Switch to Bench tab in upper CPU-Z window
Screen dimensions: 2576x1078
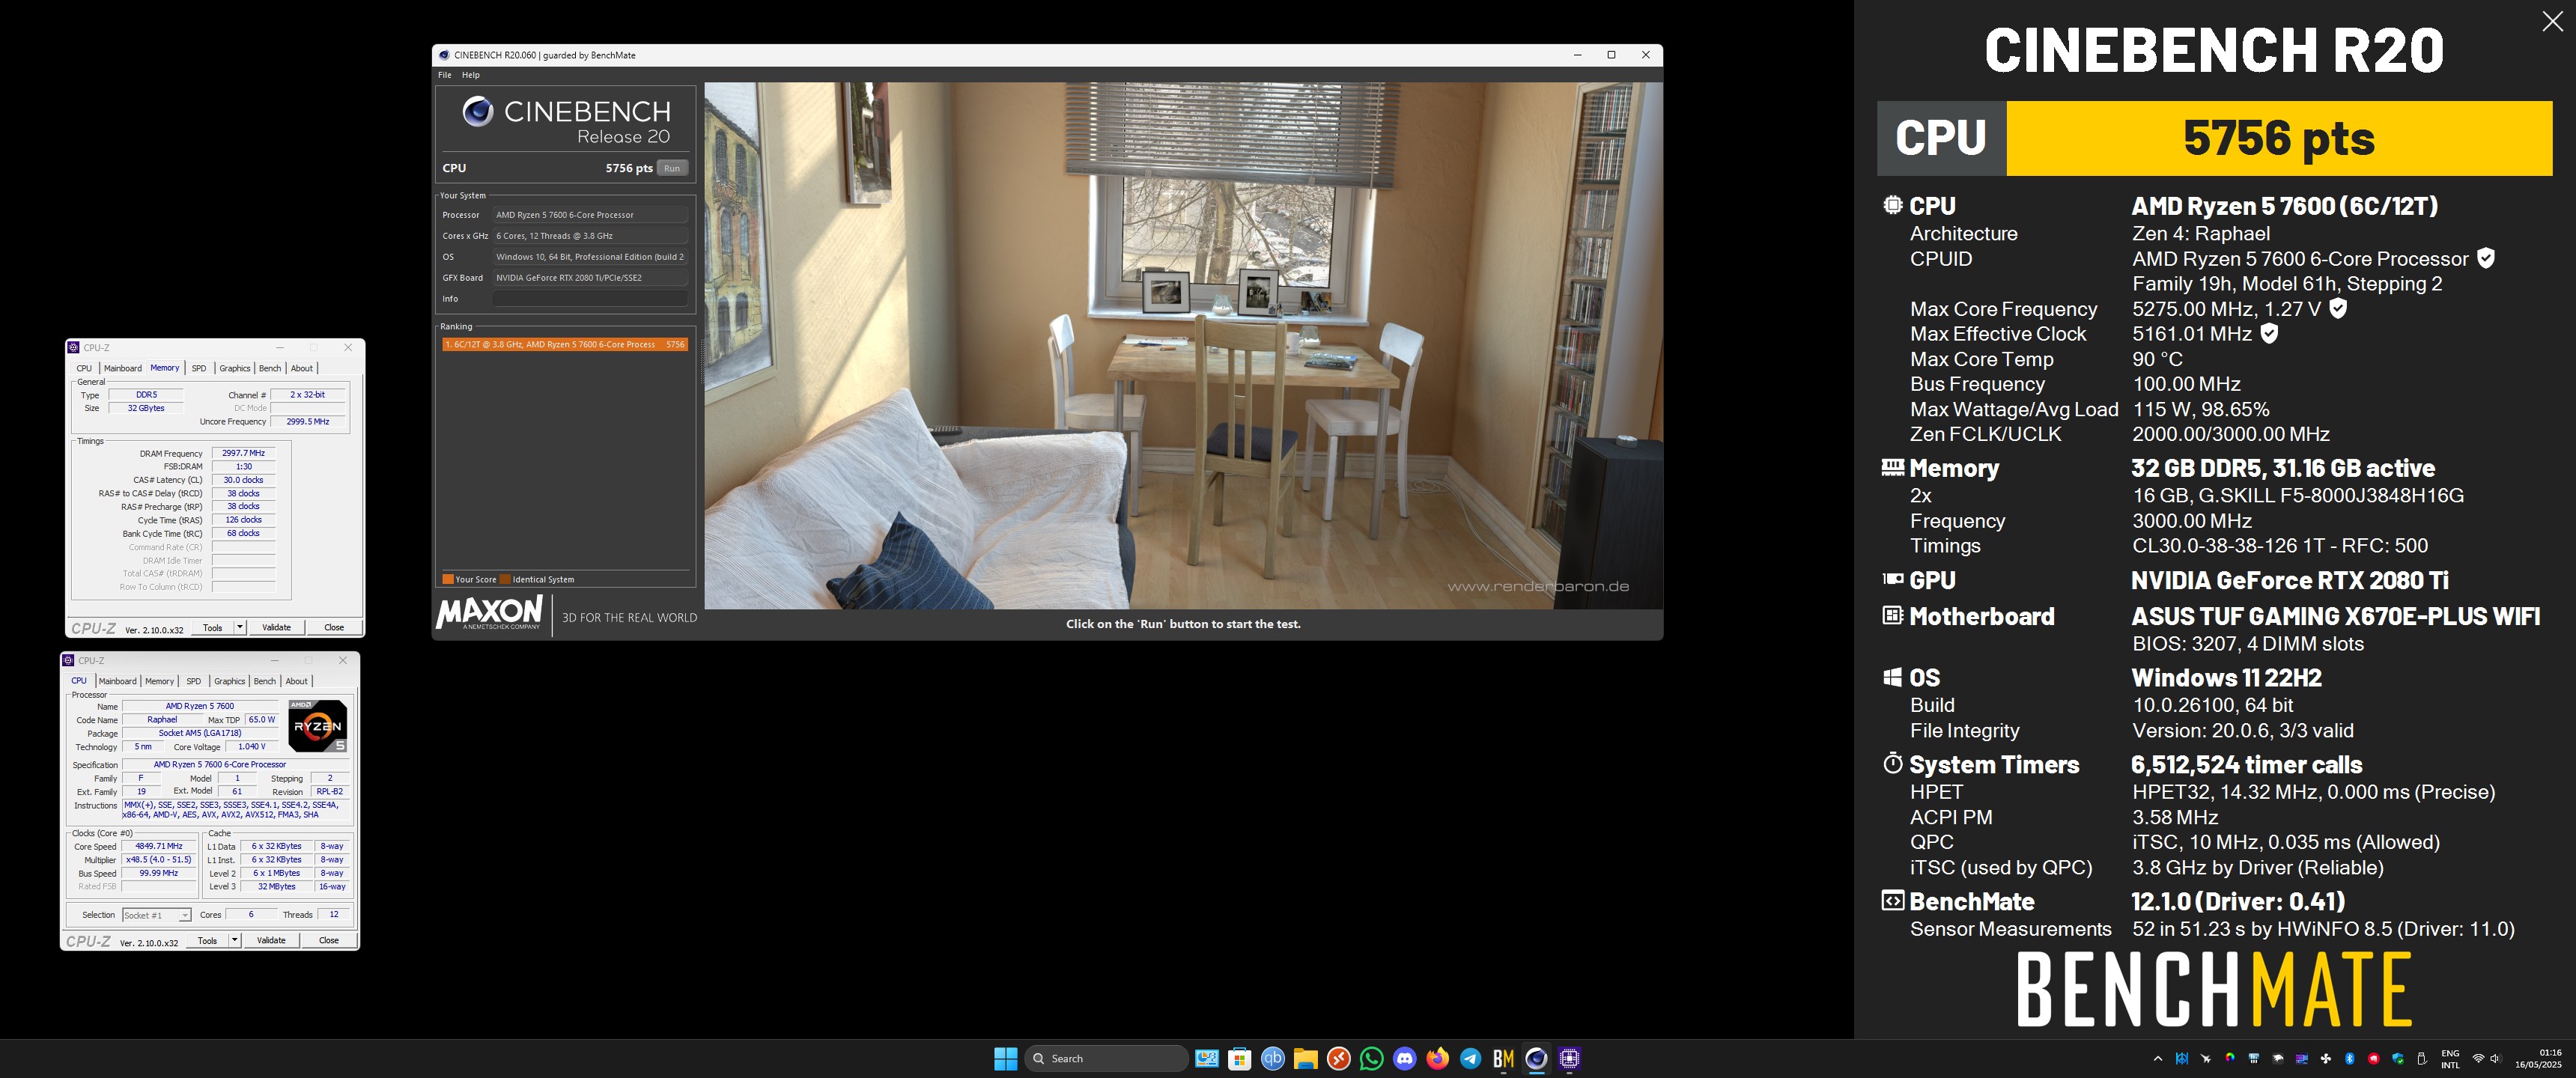point(270,368)
